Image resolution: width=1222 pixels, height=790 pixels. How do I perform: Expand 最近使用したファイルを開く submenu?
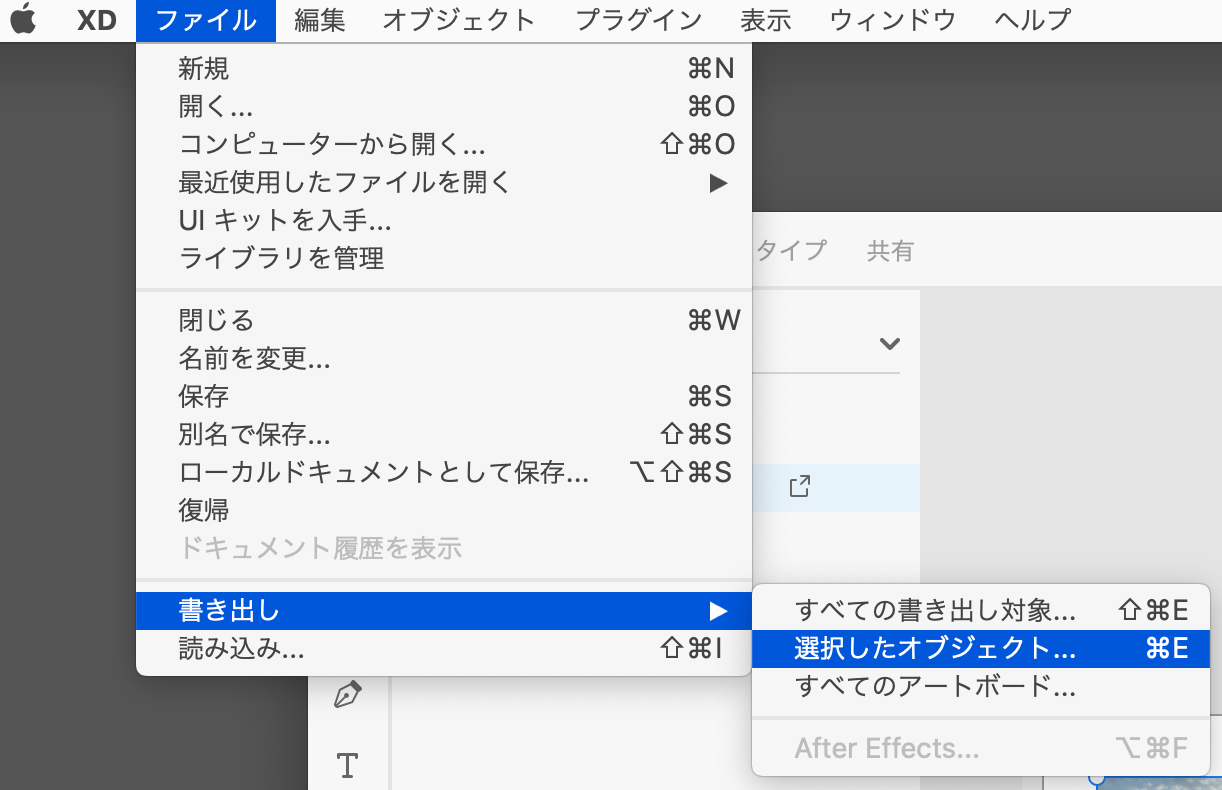pos(443,182)
